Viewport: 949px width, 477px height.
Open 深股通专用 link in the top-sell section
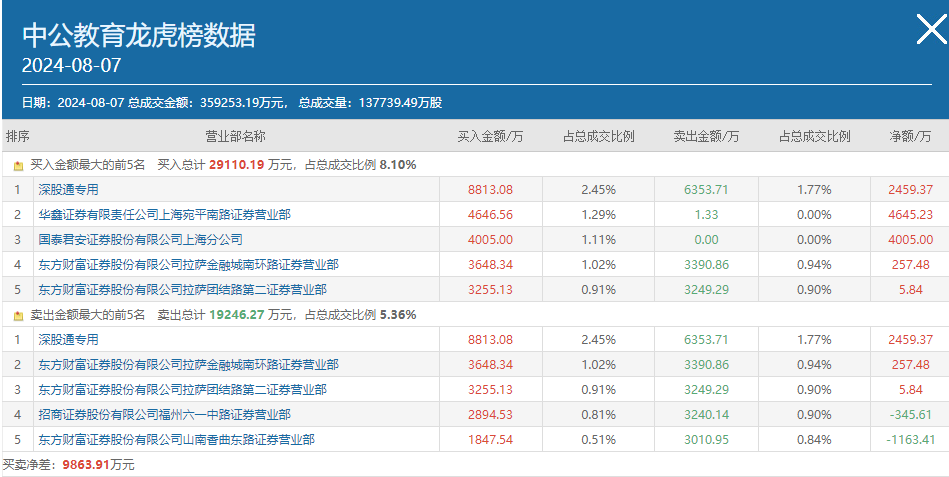(68, 340)
